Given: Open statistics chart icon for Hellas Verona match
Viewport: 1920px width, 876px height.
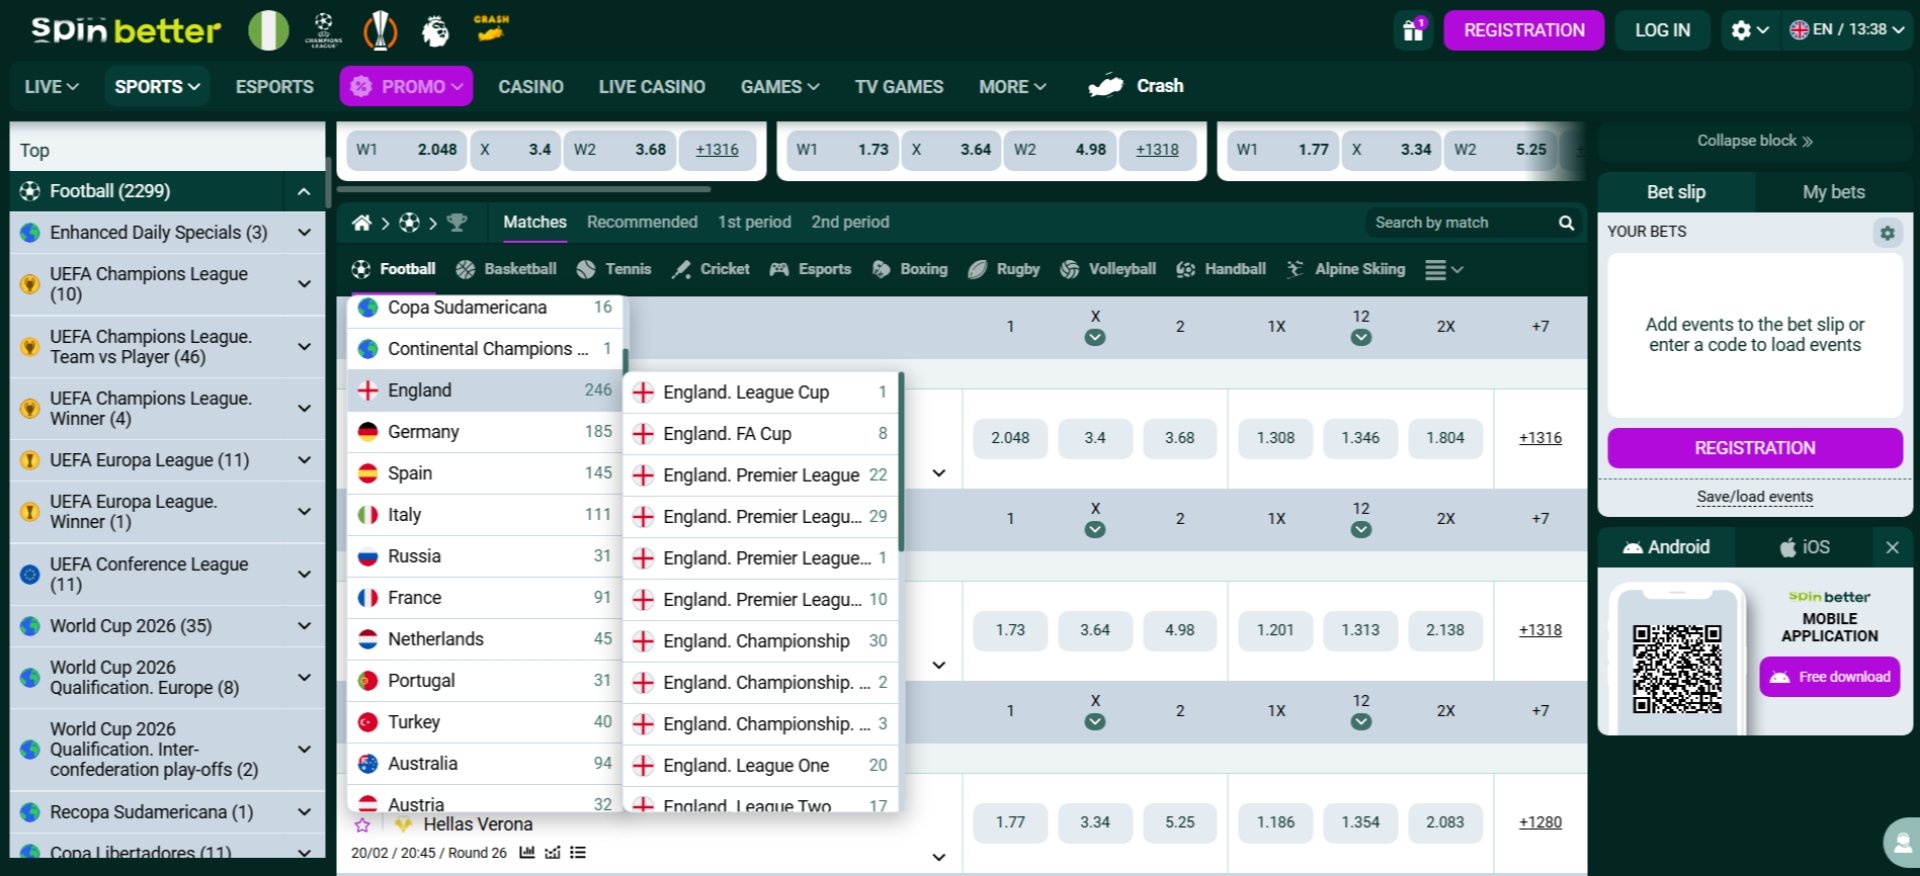Looking at the screenshot, I should tap(527, 853).
